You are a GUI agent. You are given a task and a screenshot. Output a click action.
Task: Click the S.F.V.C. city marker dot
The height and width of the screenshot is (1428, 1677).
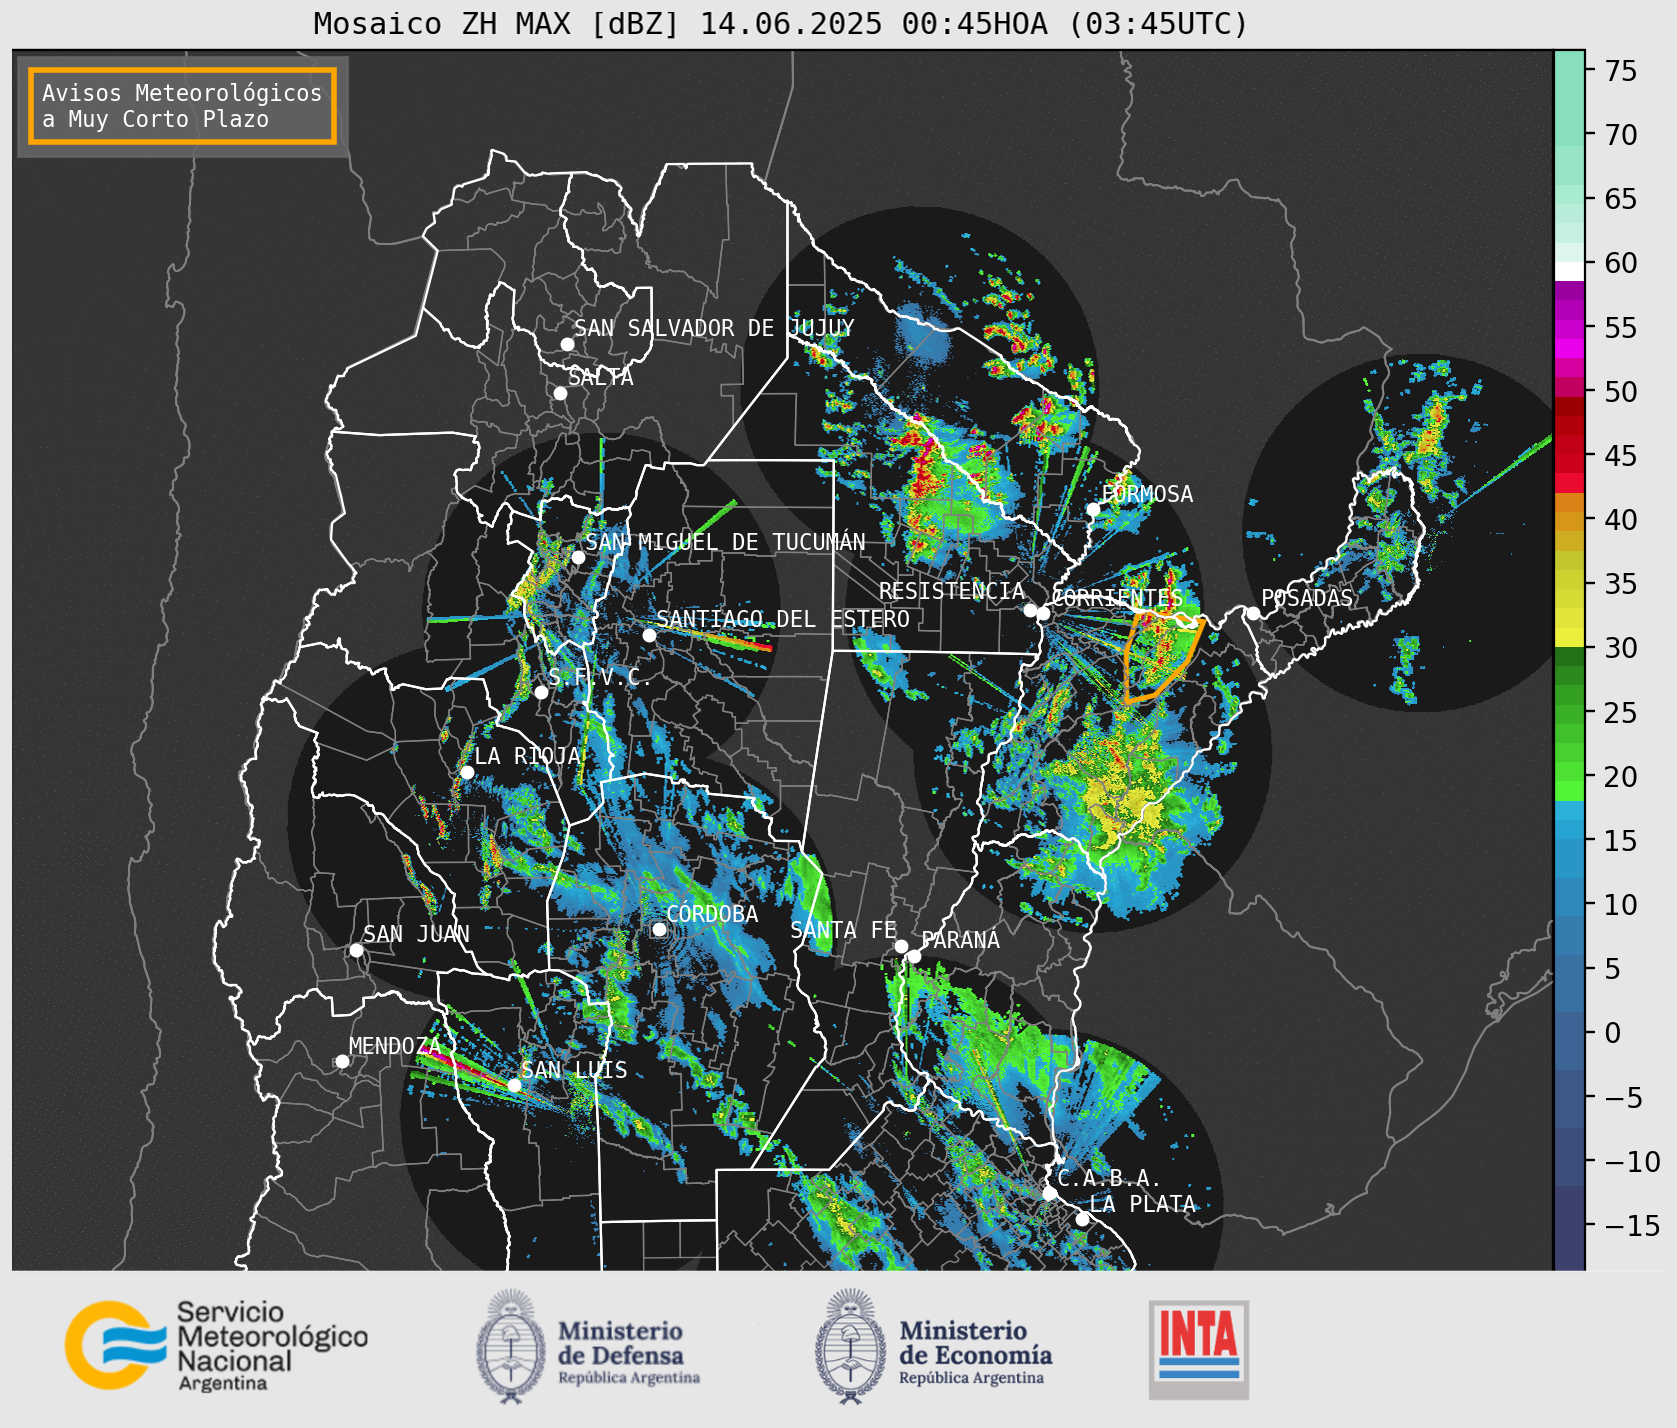tap(541, 692)
